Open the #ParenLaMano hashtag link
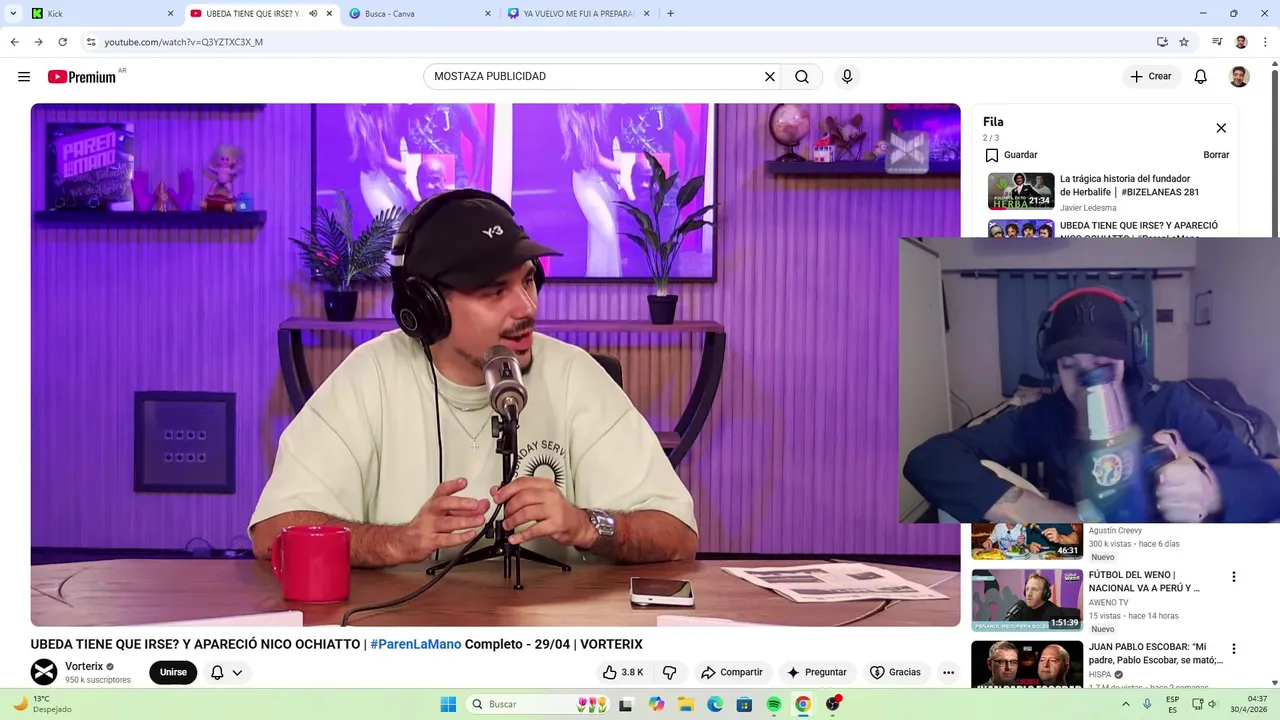 [416, 644]
